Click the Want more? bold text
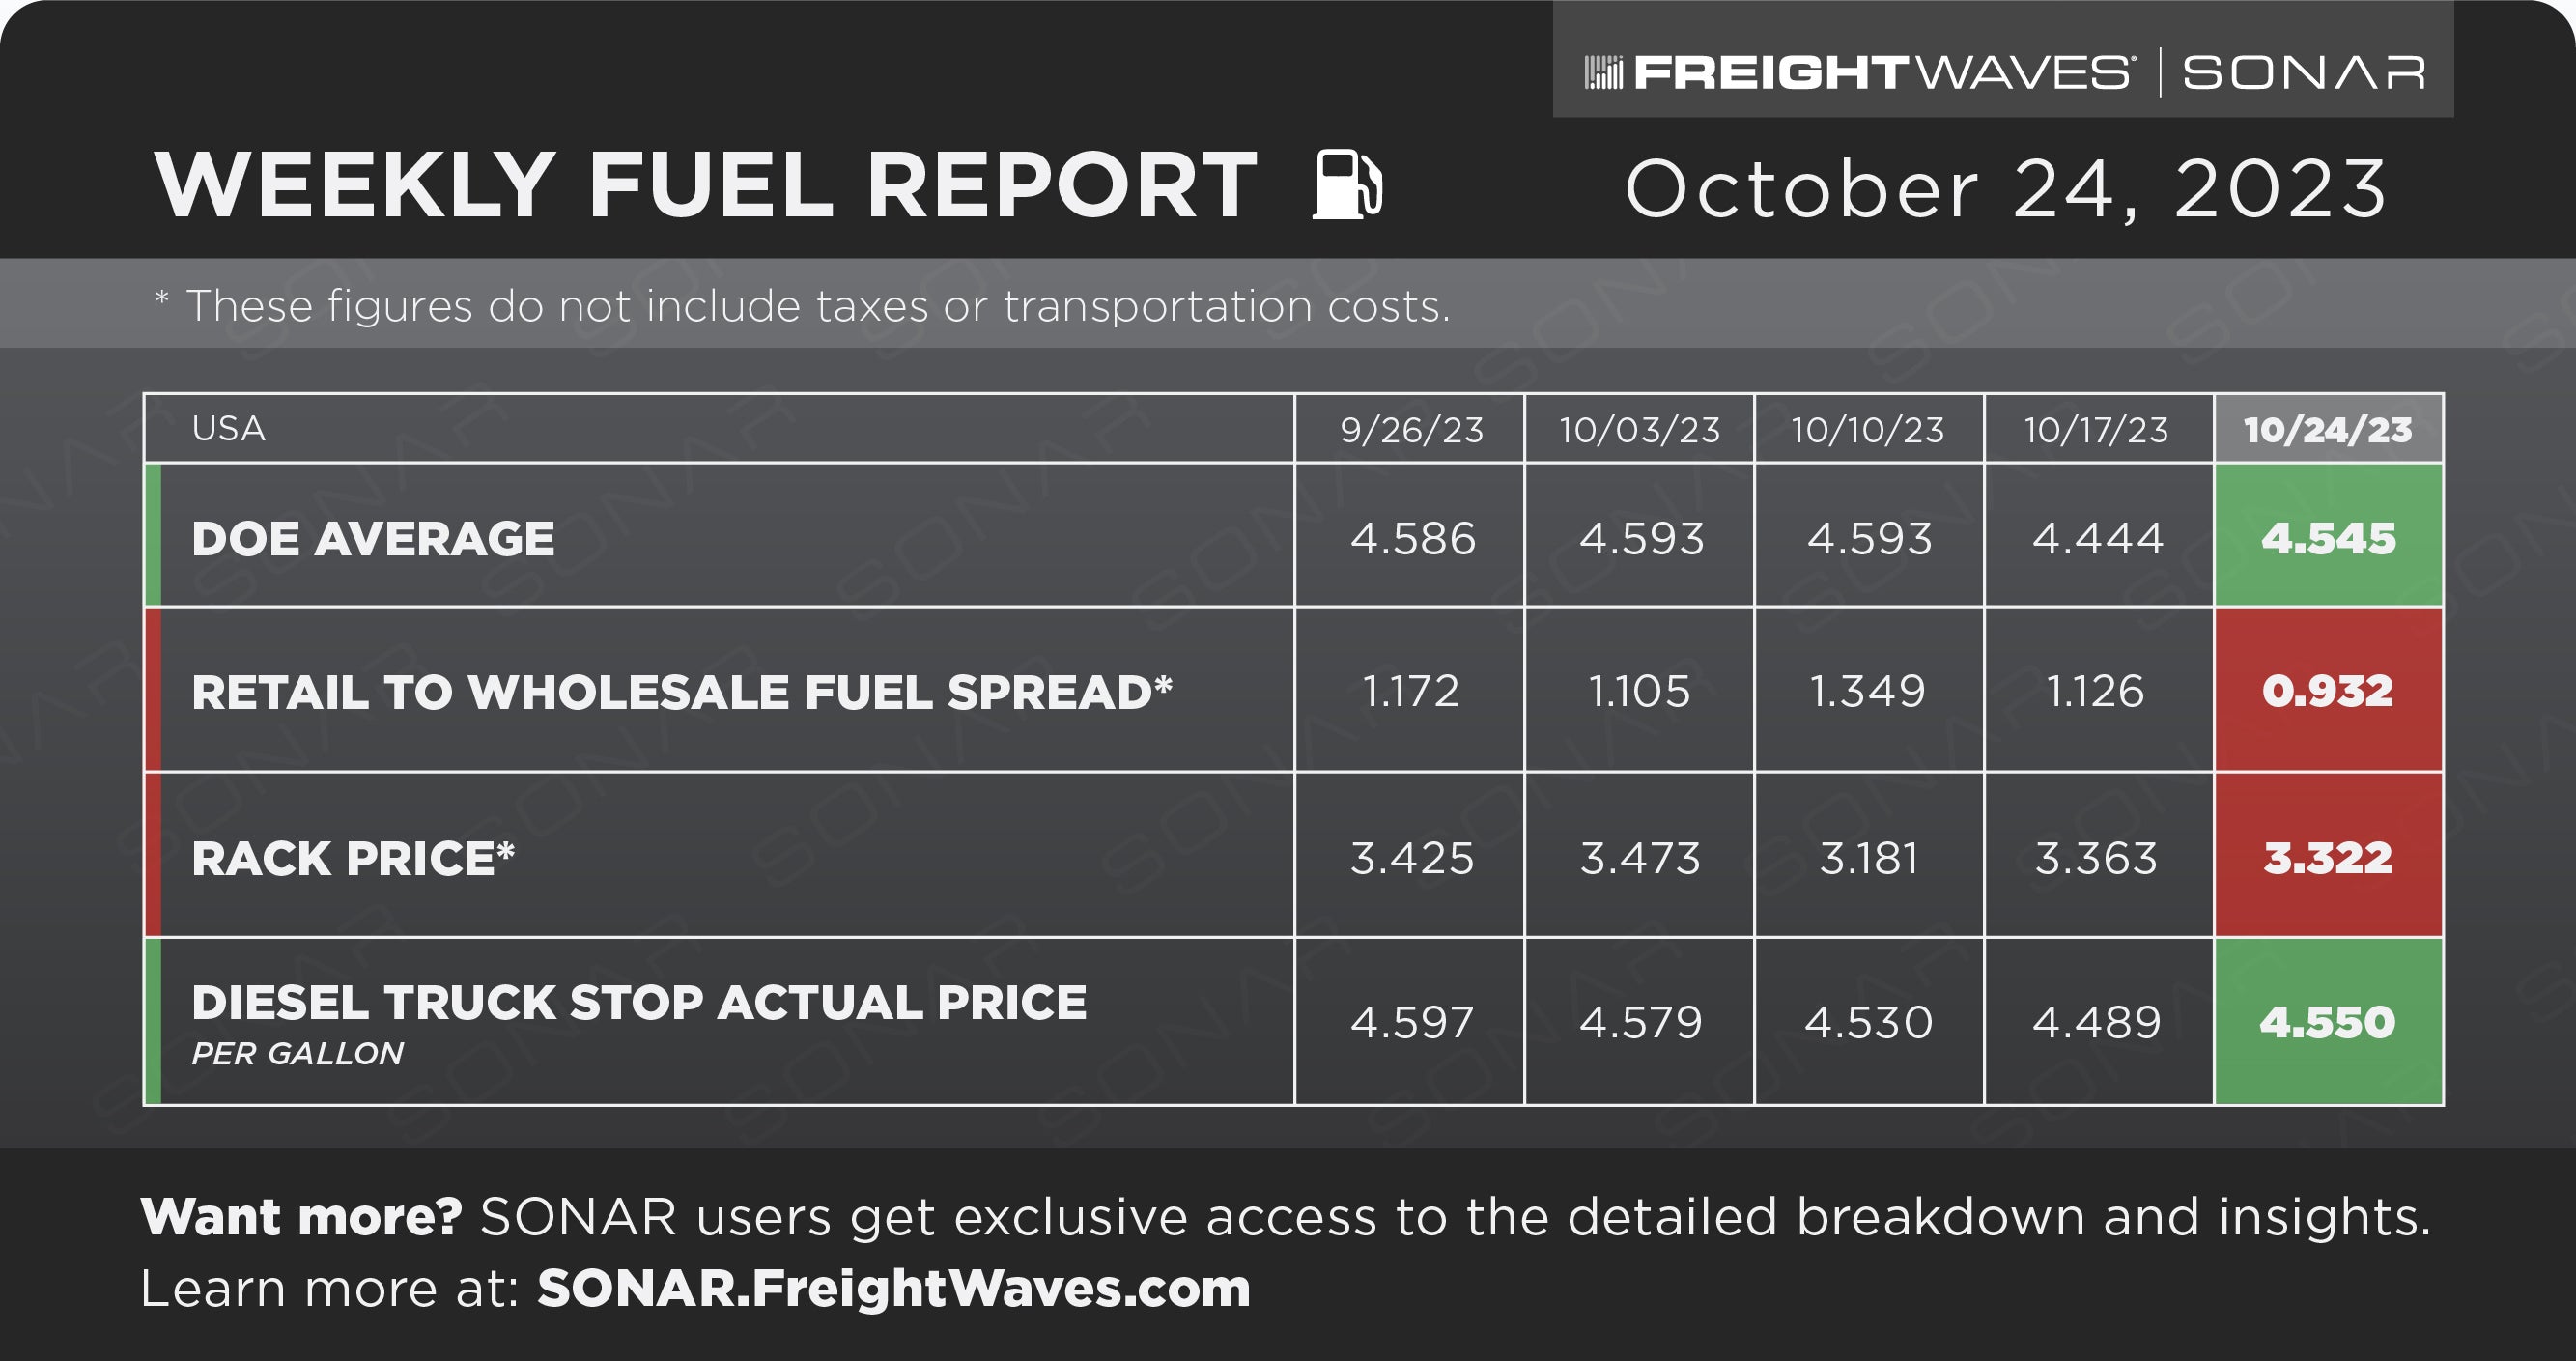 pos(301,1217)
